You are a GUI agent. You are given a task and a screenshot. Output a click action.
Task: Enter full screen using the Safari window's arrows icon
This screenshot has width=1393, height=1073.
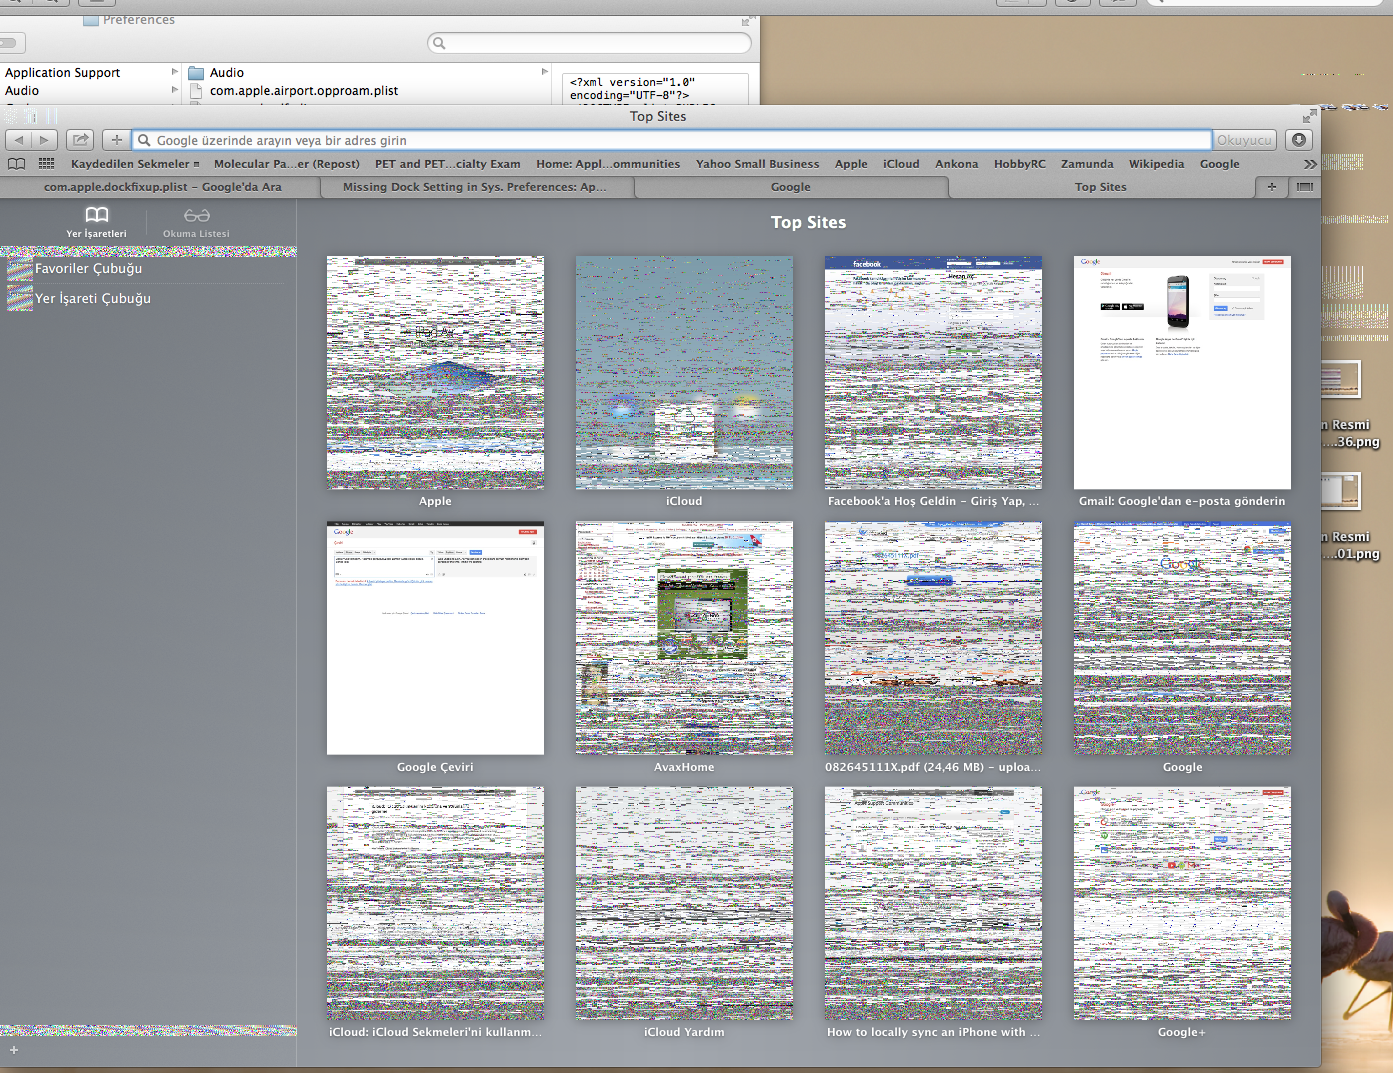point(1309,117)
